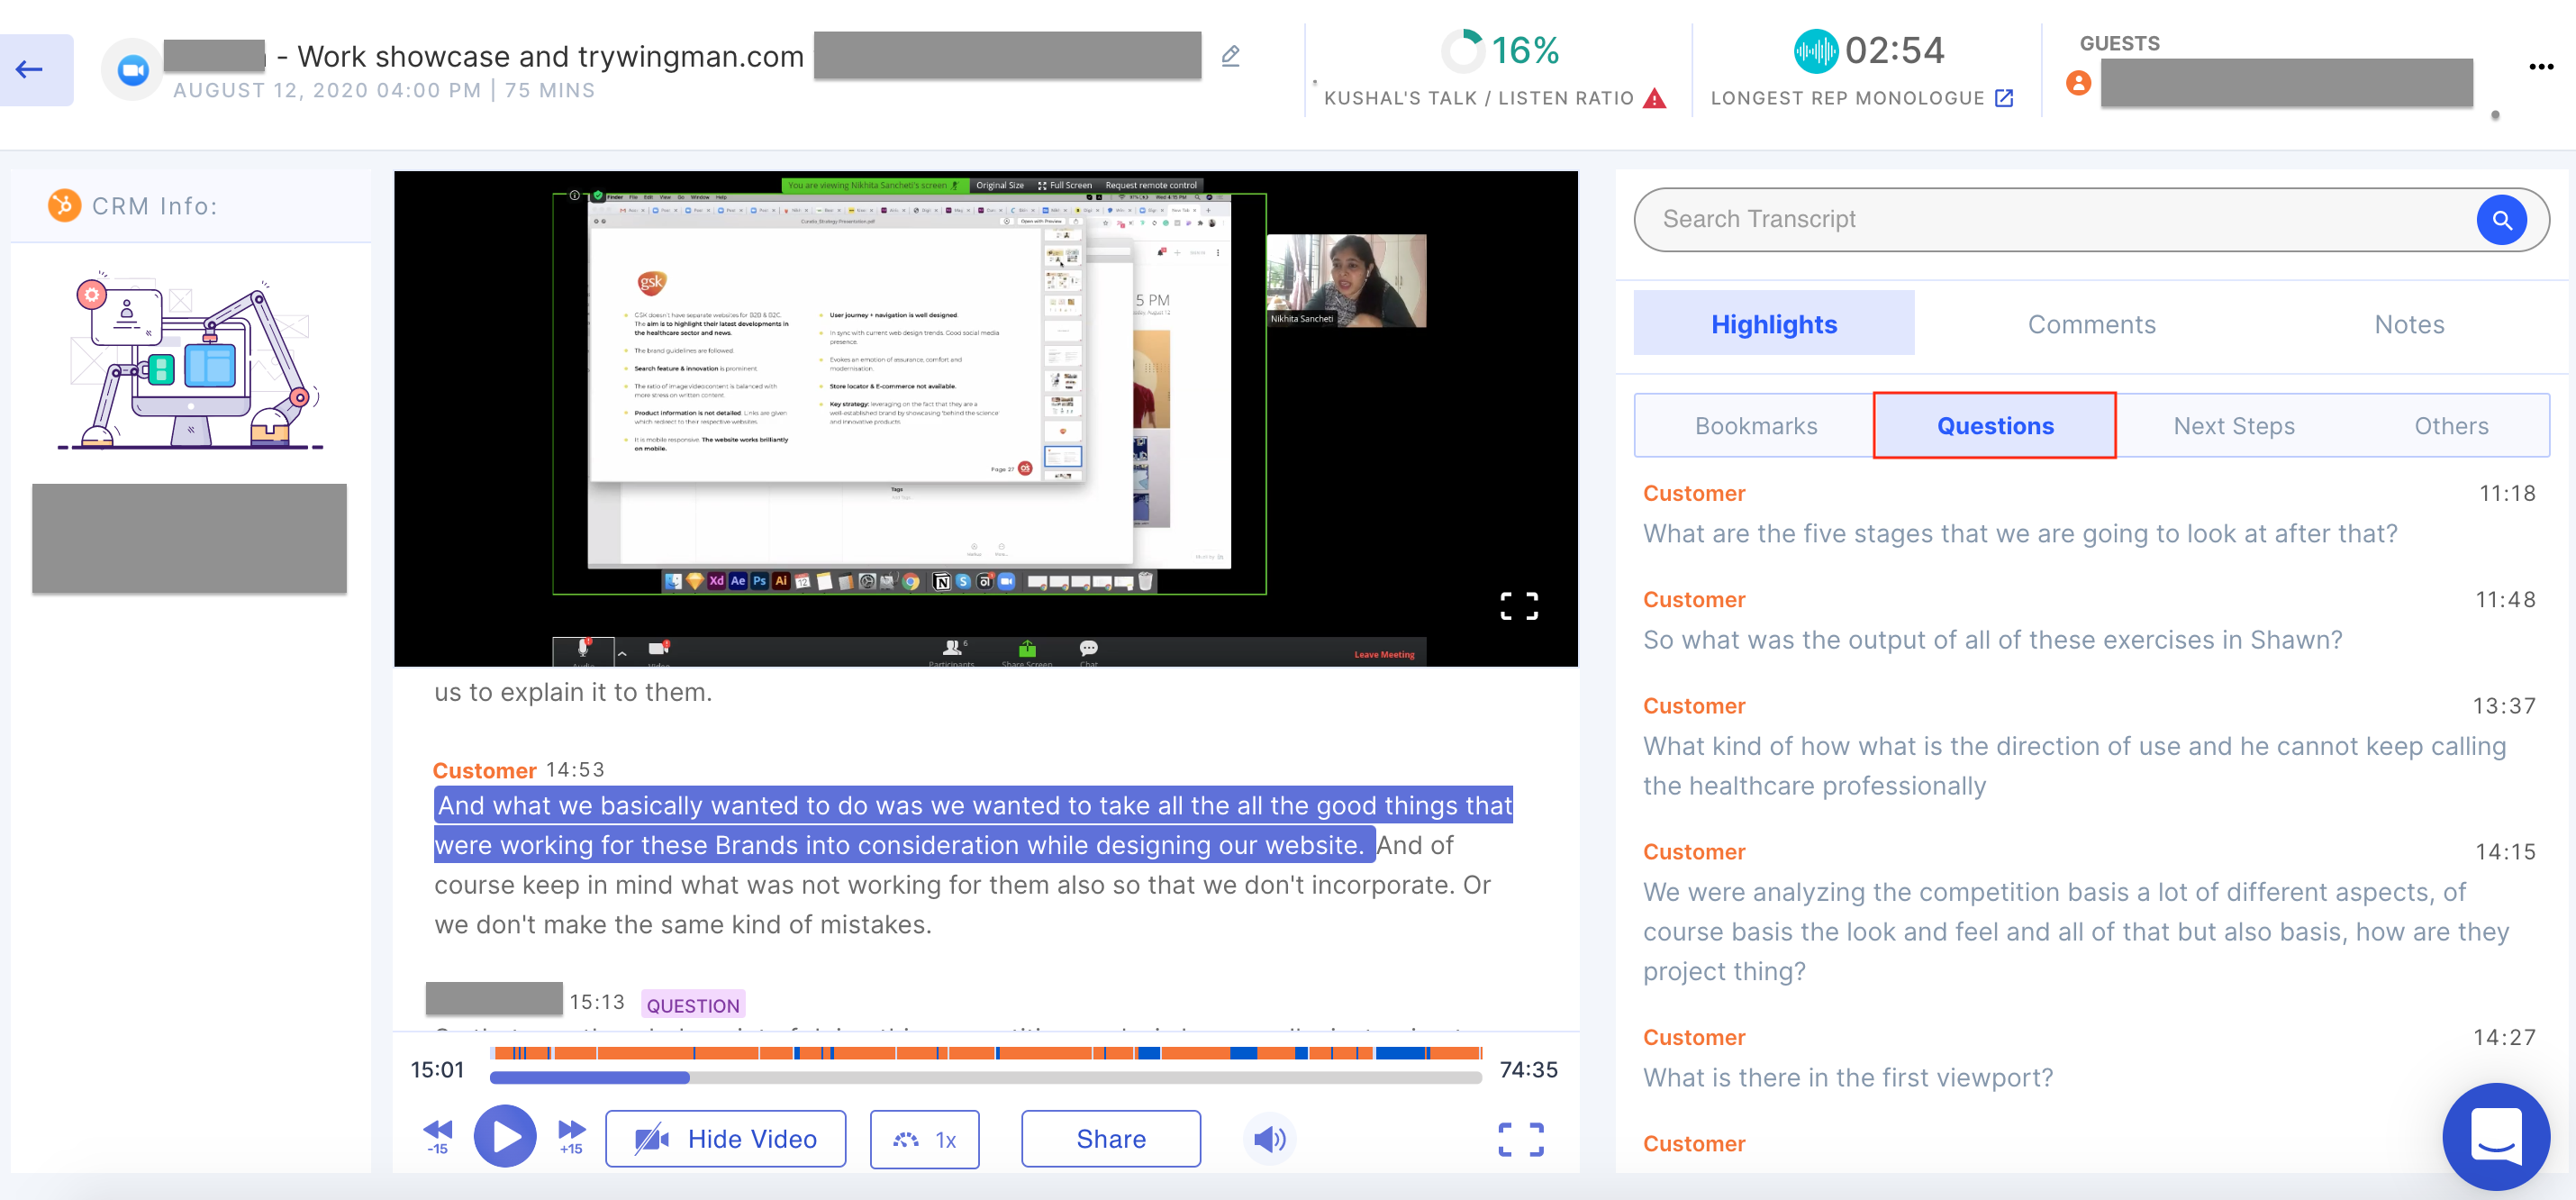Jump to the 14:27 first viewport question
The image size is (2576, 1200).
[1848, 1077]
